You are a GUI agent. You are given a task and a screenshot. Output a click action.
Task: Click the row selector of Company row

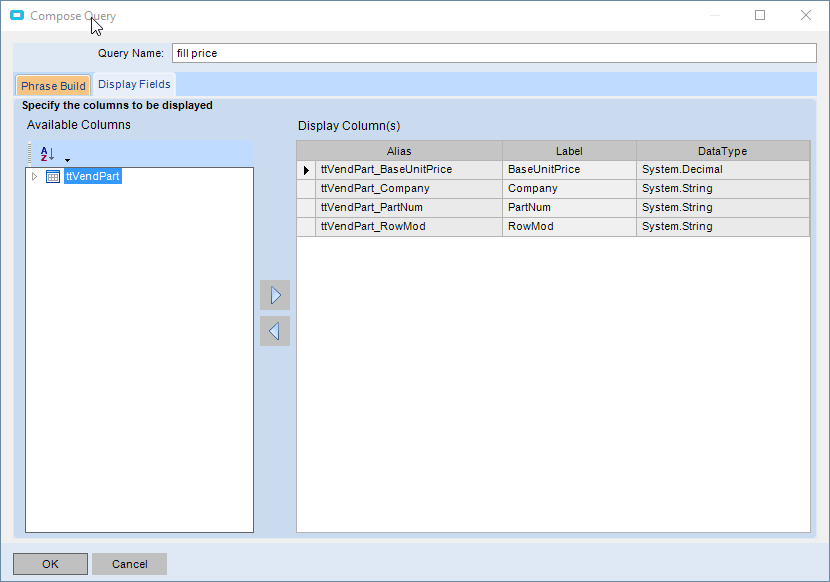coord(306,189)
